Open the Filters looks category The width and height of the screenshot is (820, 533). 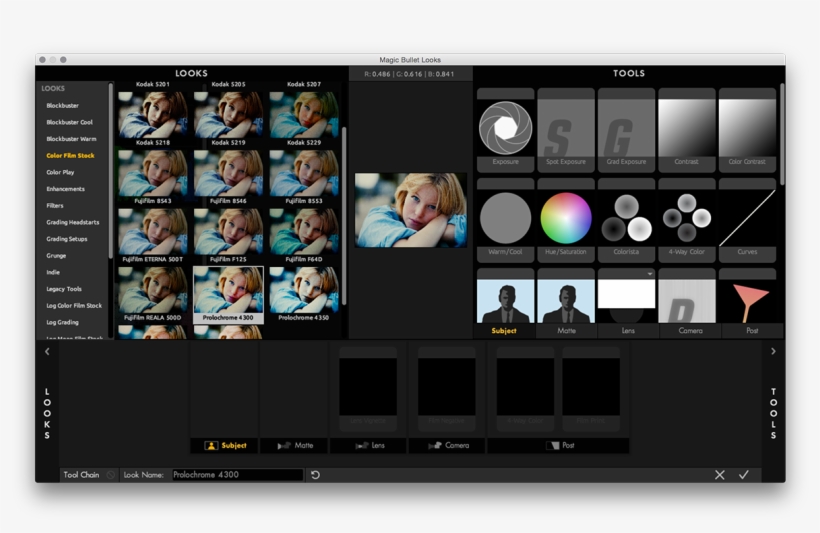pos(55,206)
